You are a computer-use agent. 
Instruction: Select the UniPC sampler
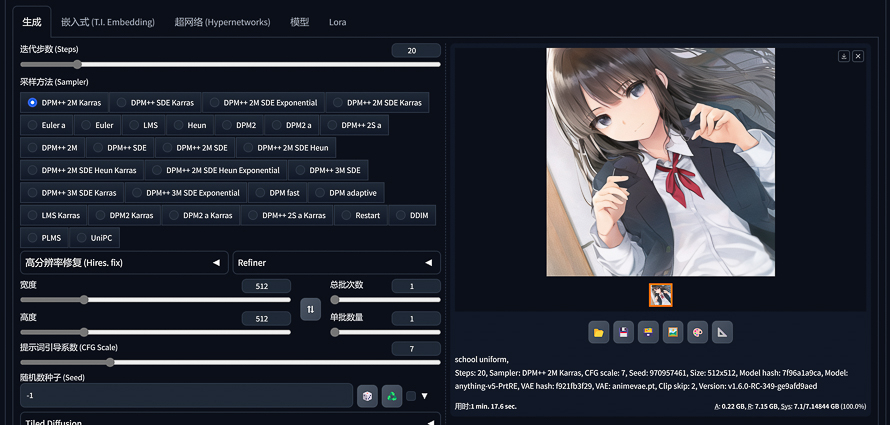click(94, 238)
